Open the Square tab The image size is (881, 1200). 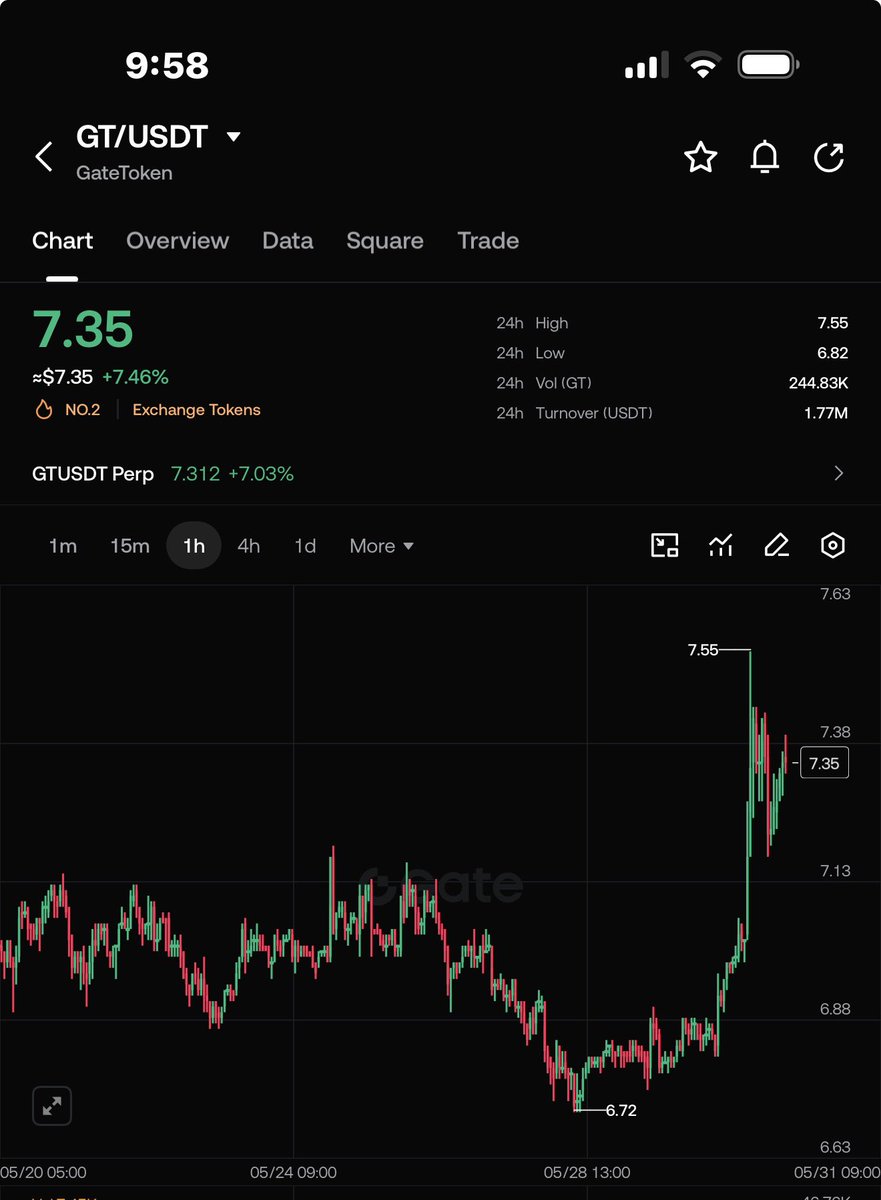(385, 241)
